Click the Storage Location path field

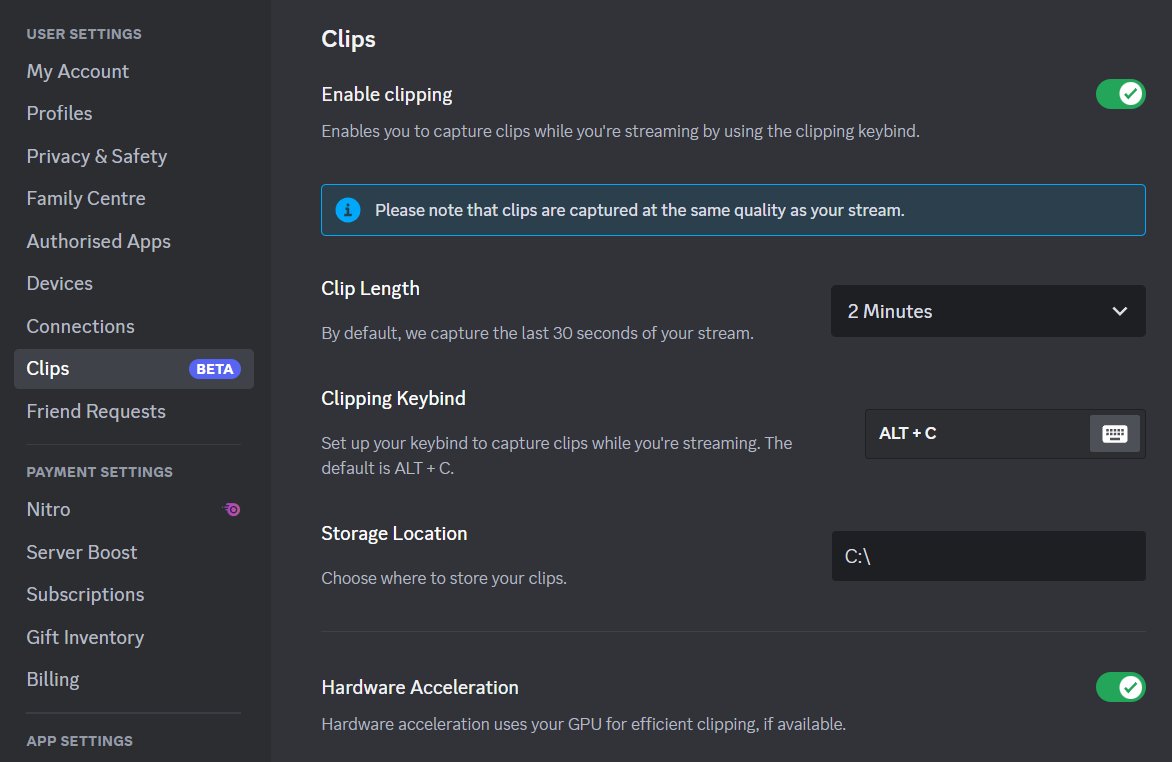987,556
